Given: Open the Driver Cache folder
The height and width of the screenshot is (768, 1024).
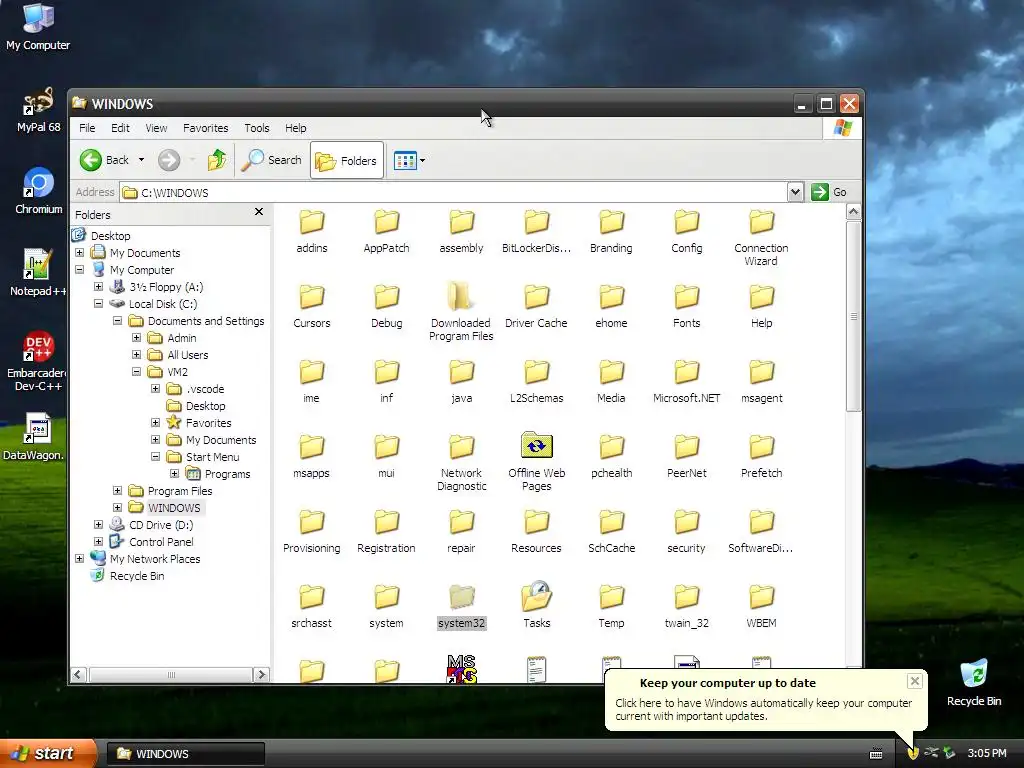Looking at the screenshot, I should (536, 297).
